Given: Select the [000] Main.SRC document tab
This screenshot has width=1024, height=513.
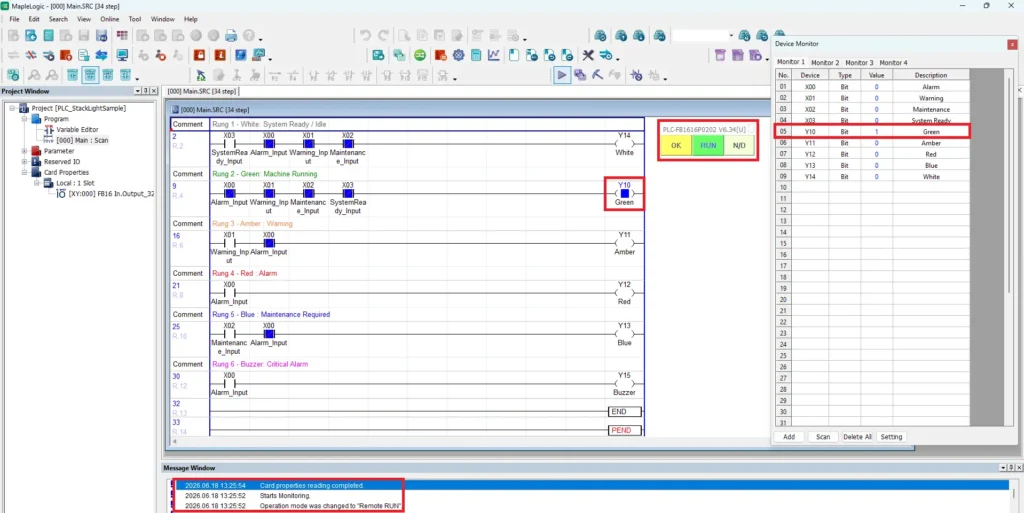Looking at the screenshot, I should tap(201, 91).
